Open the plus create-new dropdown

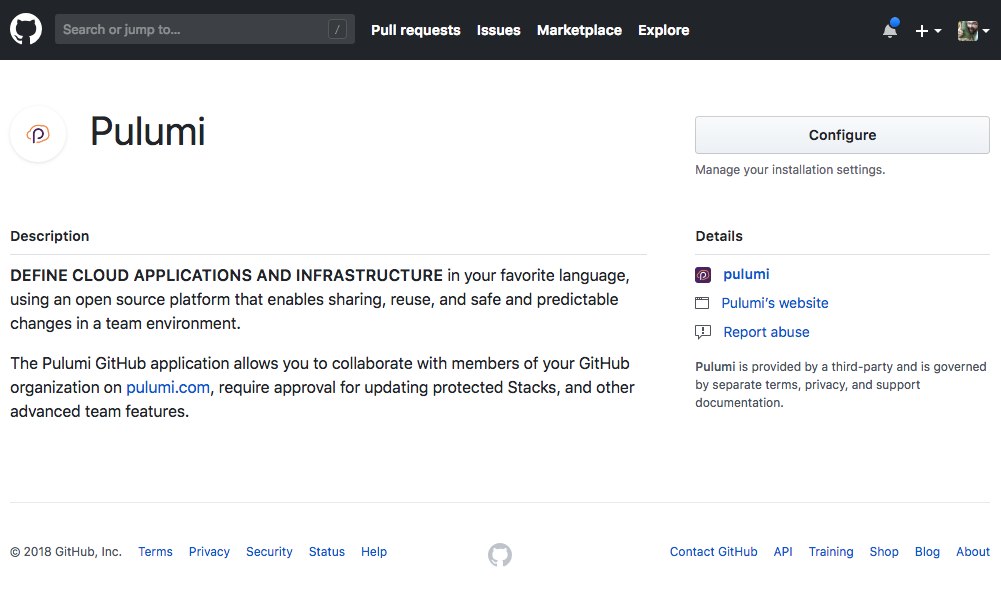pos(928,31)
